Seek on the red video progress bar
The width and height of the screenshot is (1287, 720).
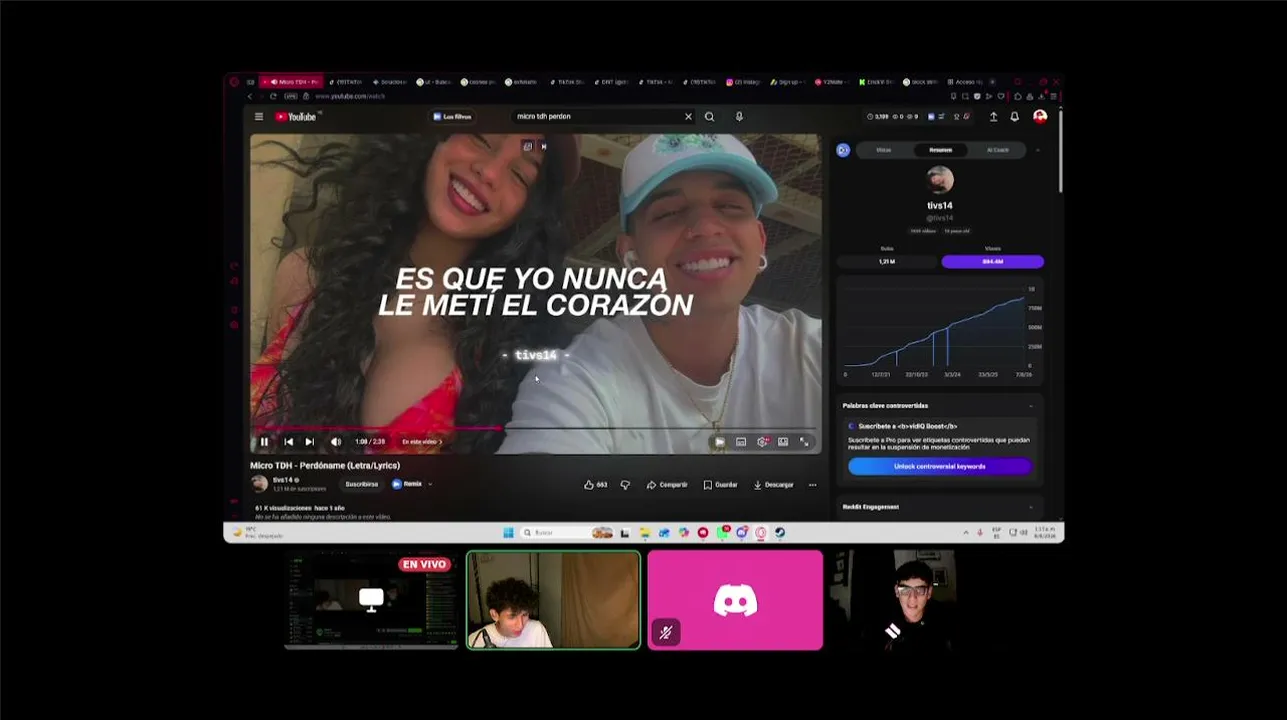[x=376, y=428]
